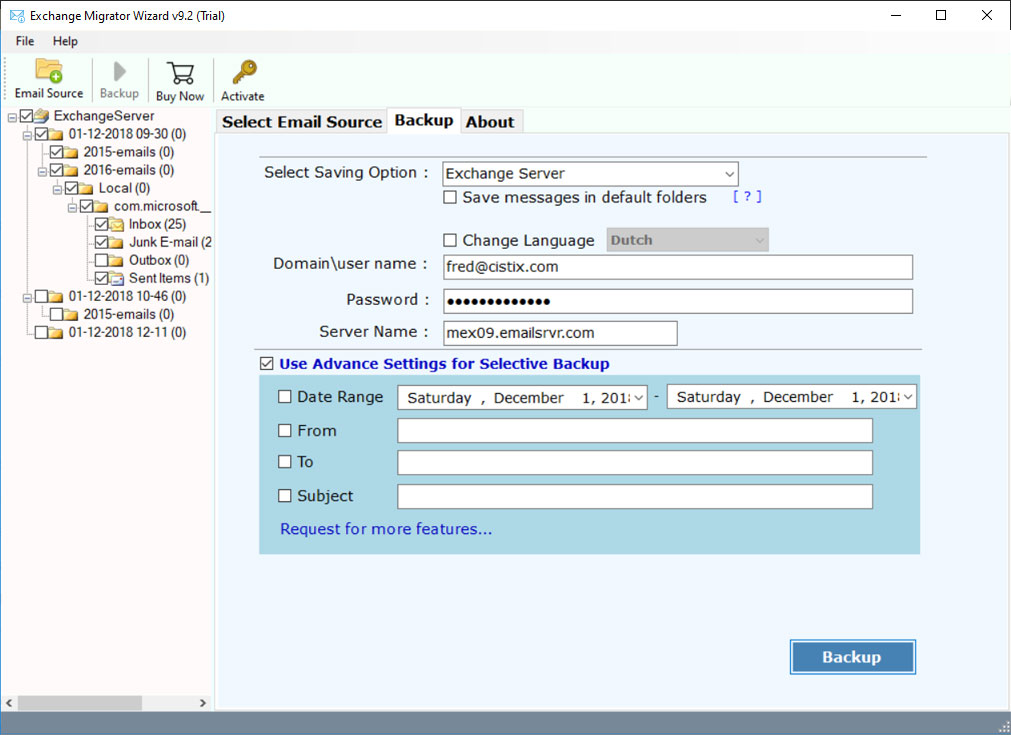Select the Sent Items folder icon
This screenshot has height=735, width=1011.
pyautogui.click(x=116, y=279)
